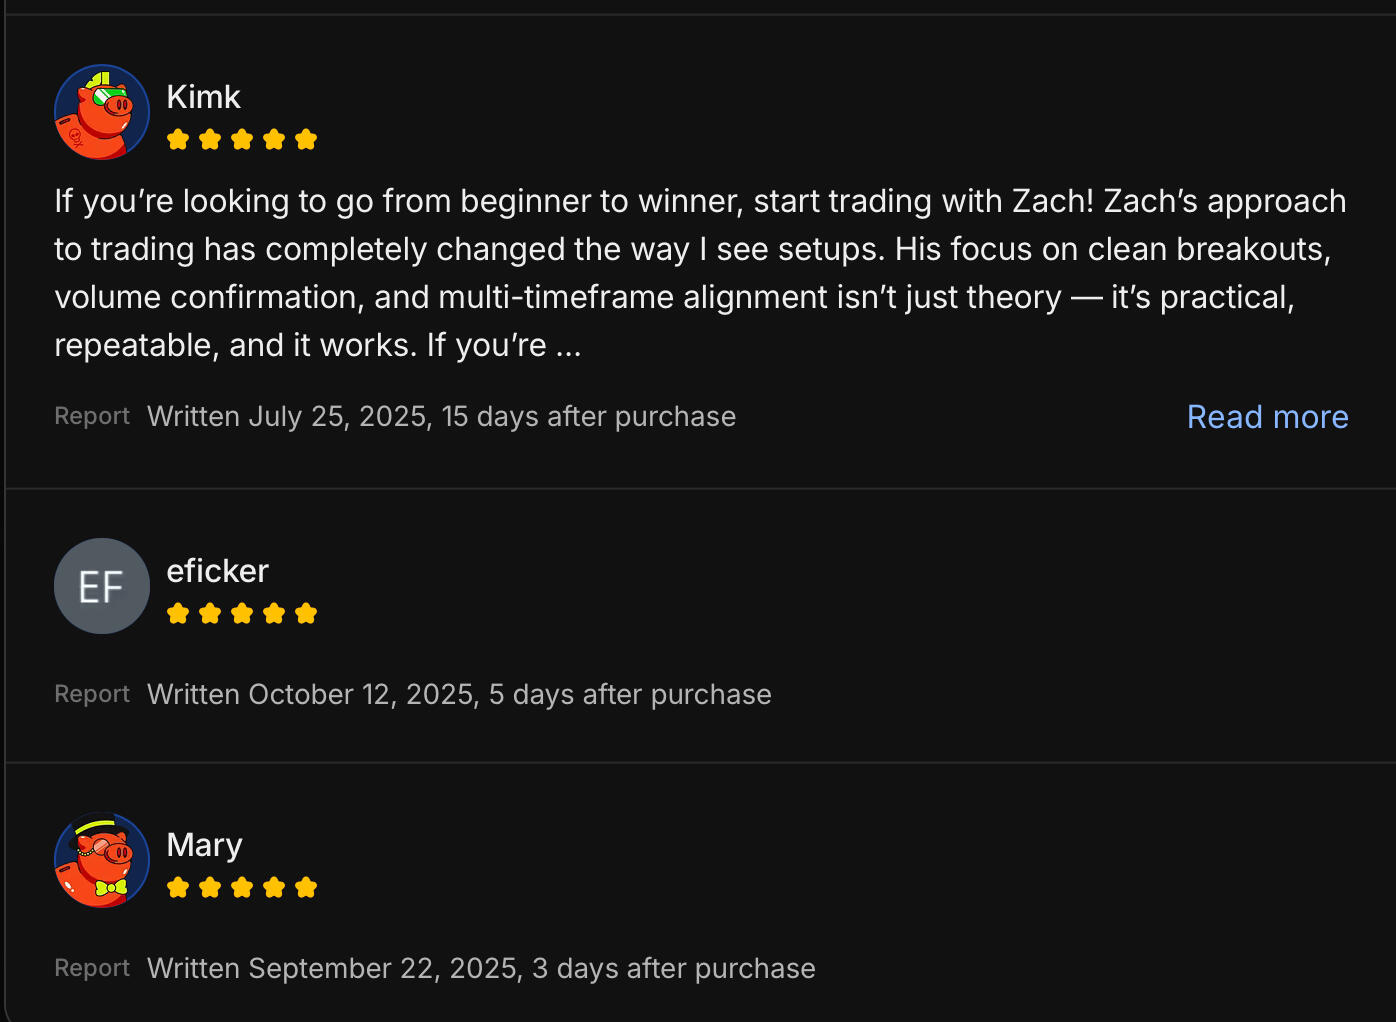The image size is (1396, 1022).
Task: Click the first star in Mary's rating
Action: 178,888
